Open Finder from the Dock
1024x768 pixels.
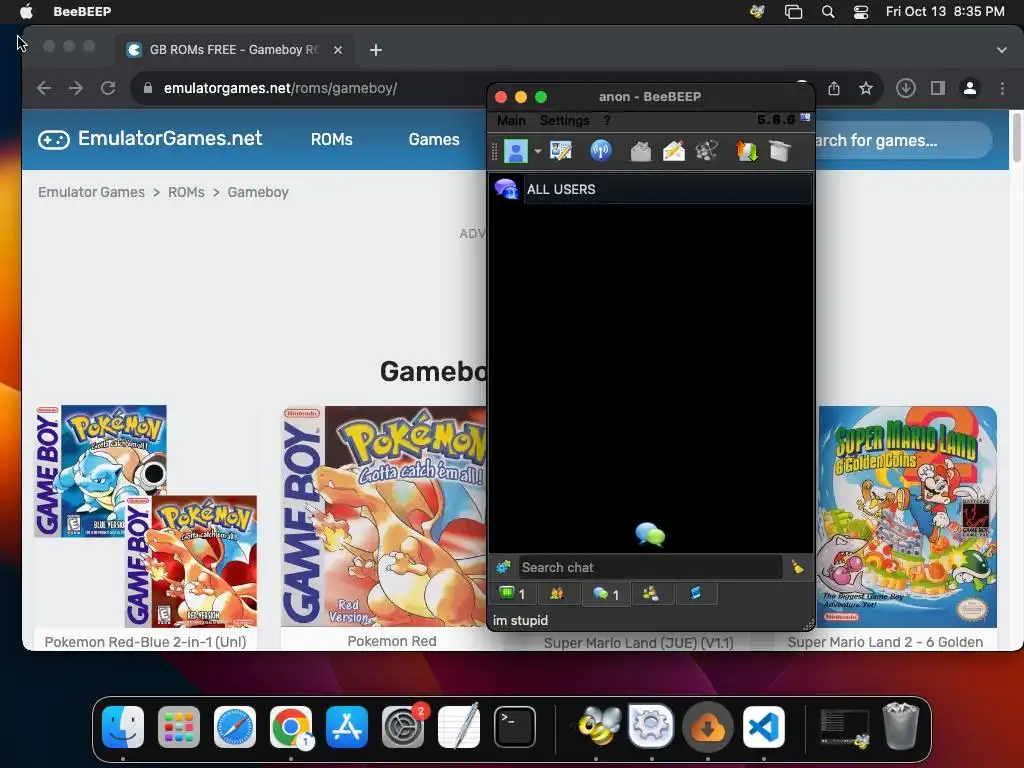click(x=123, y=727)
